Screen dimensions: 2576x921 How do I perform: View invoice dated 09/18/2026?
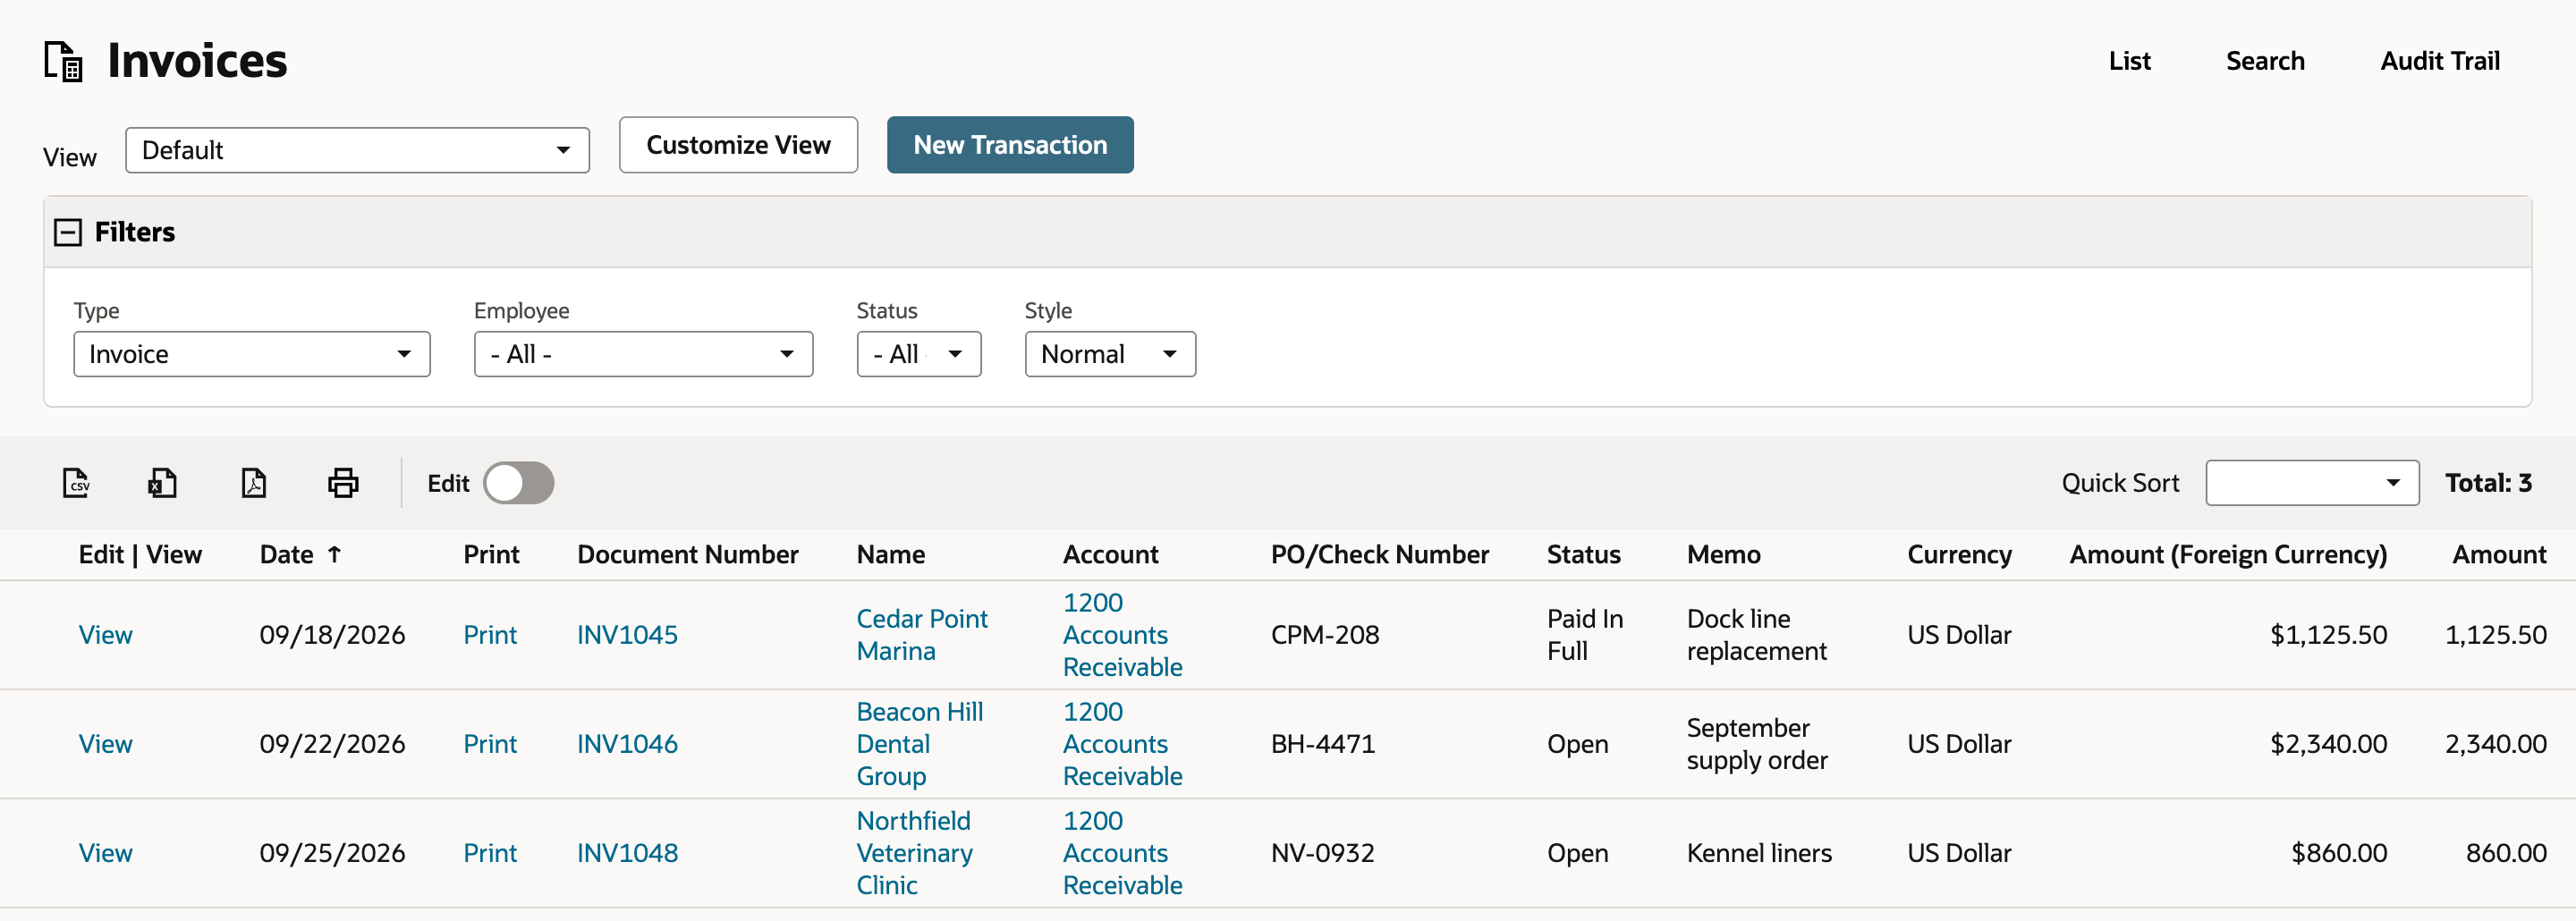pyautogui.click(x=105, y=635)
